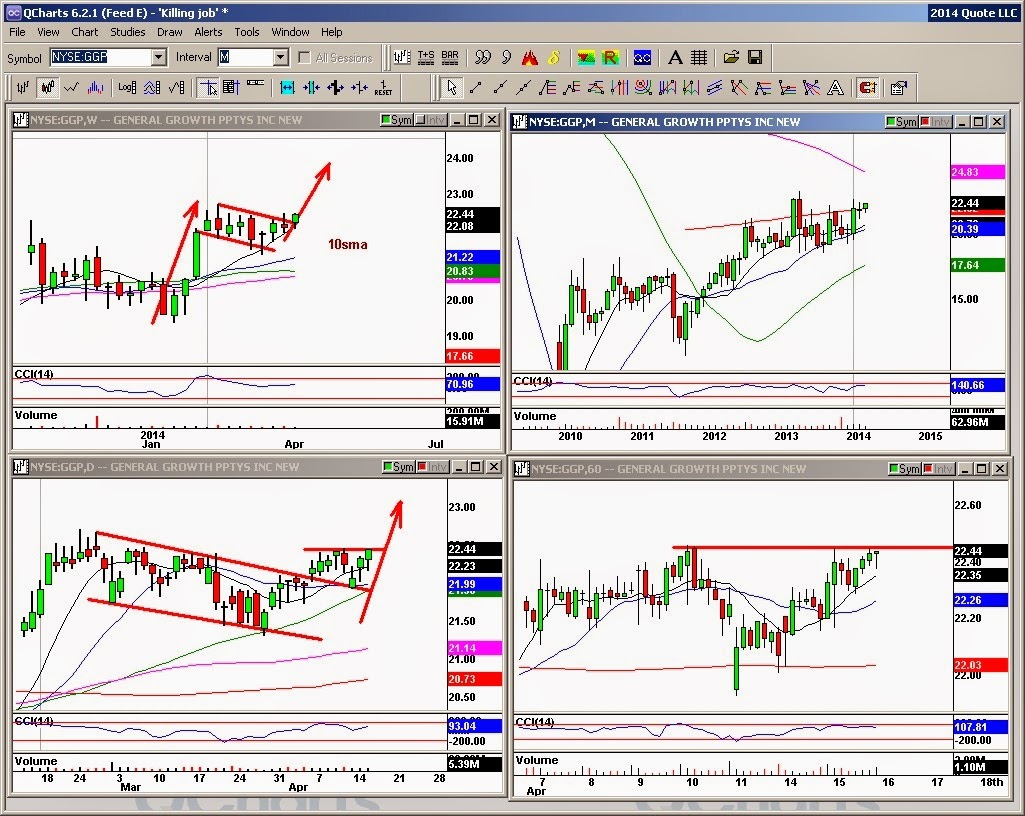Open the T+S time and sales window
Image resolution: width=1025 pixels, height=816 pixels.
pos(426,58)
